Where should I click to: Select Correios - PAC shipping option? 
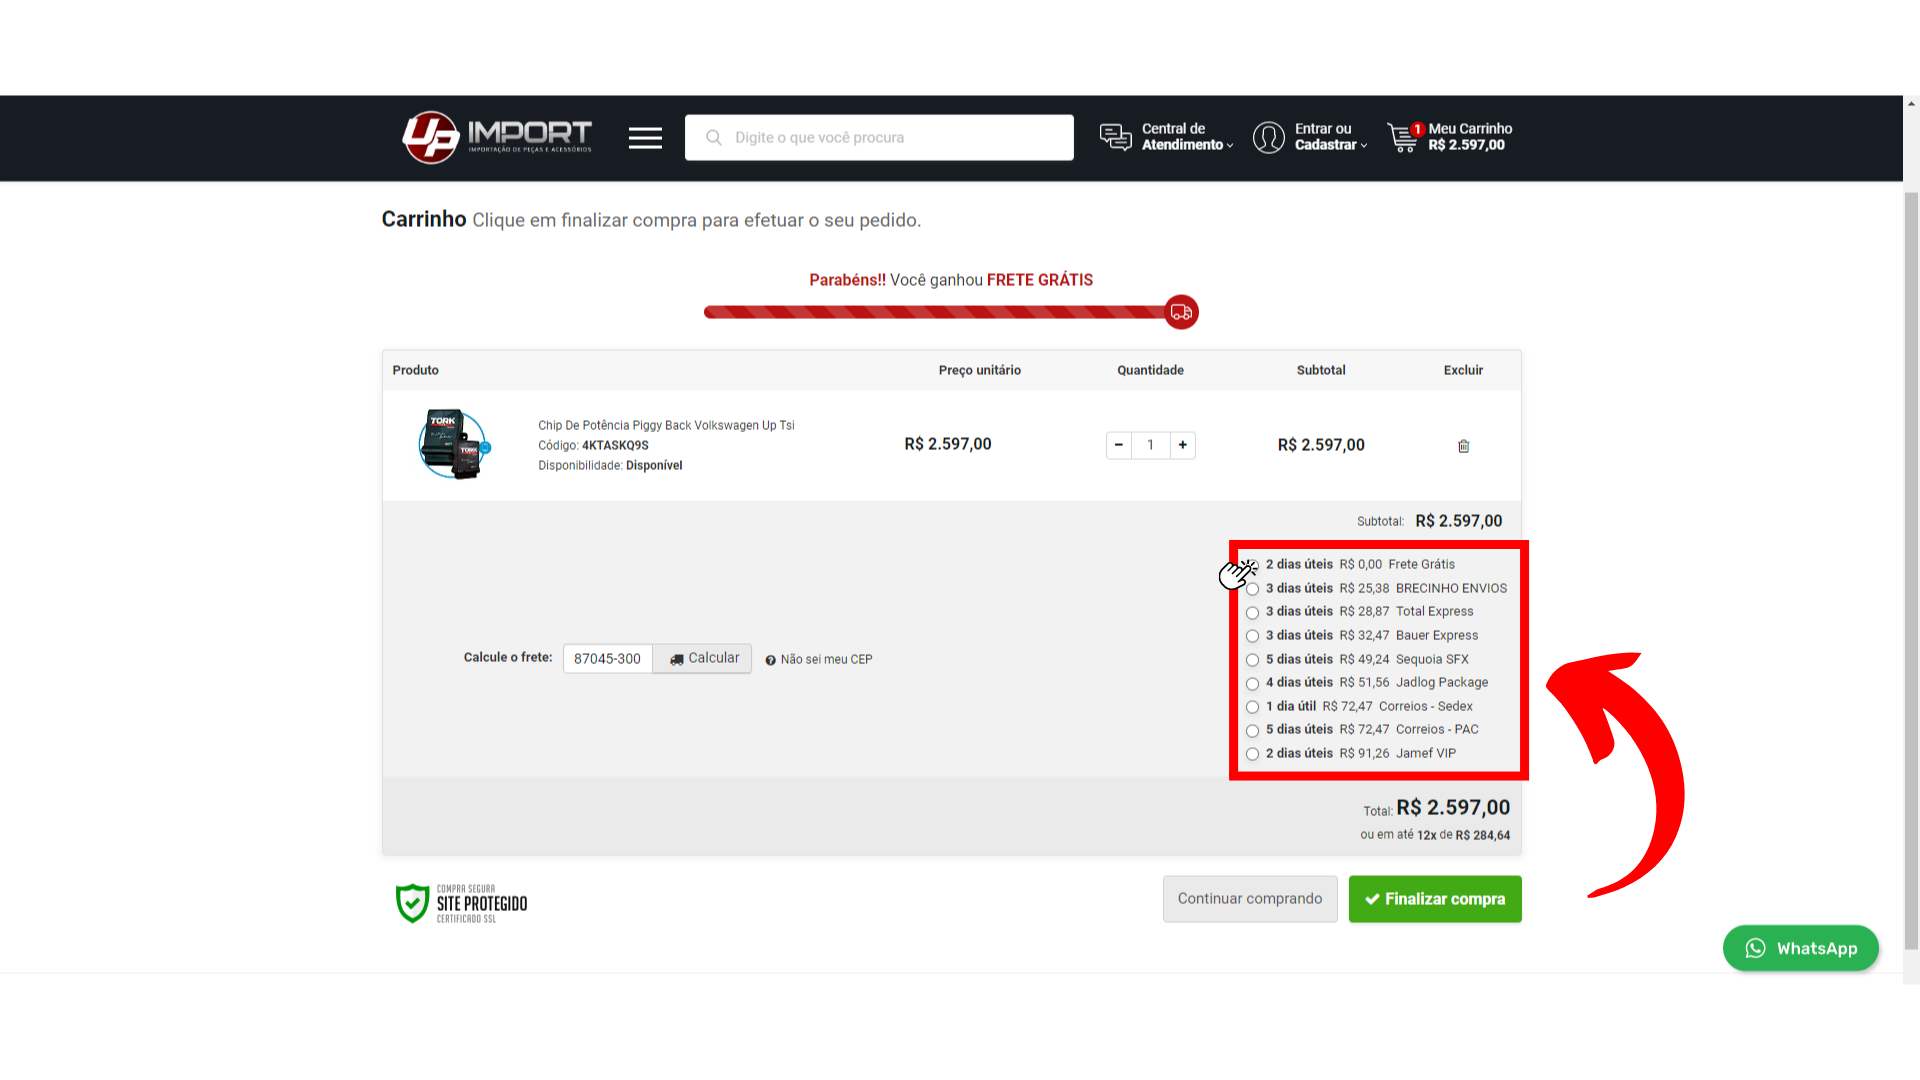click(1252, 730)
